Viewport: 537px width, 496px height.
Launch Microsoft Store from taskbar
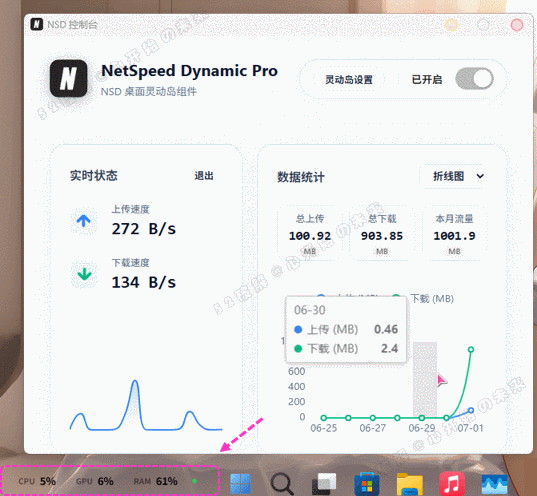click(x=367, y=484)
